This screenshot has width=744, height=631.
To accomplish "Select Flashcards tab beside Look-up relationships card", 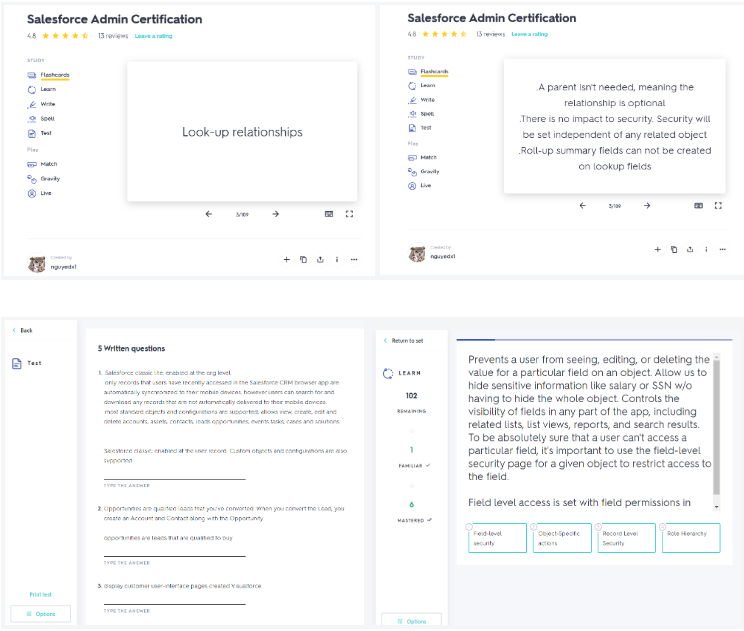I will (48, 75).
